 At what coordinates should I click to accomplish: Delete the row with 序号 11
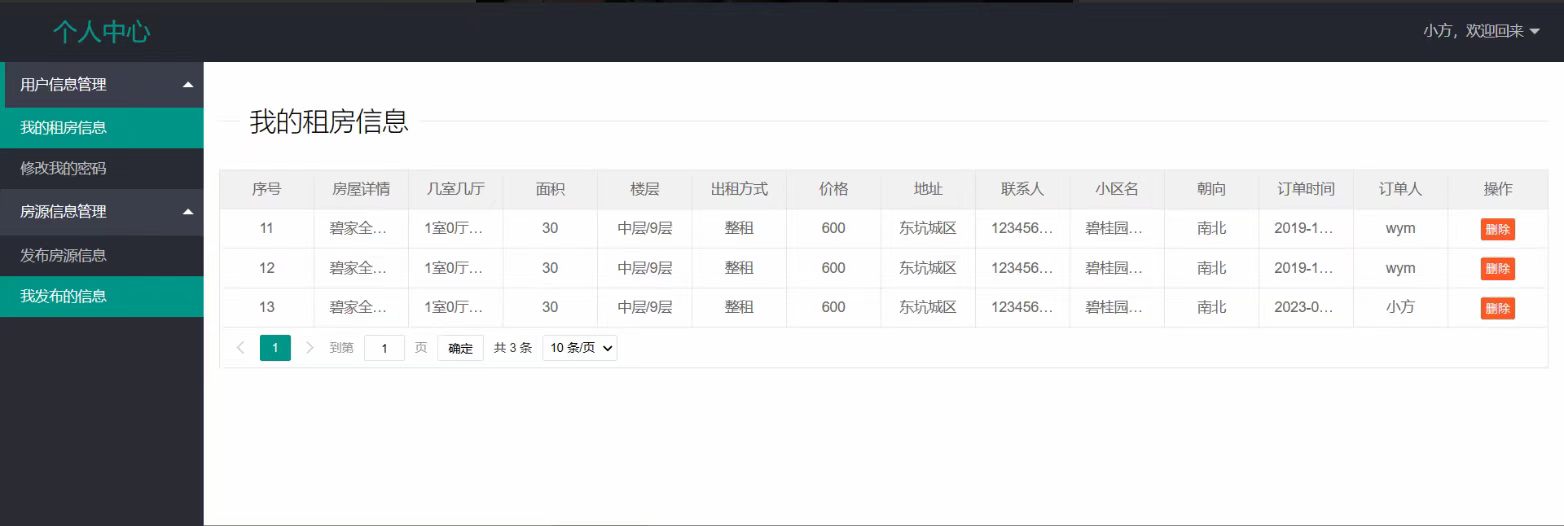click(1497, 229)
